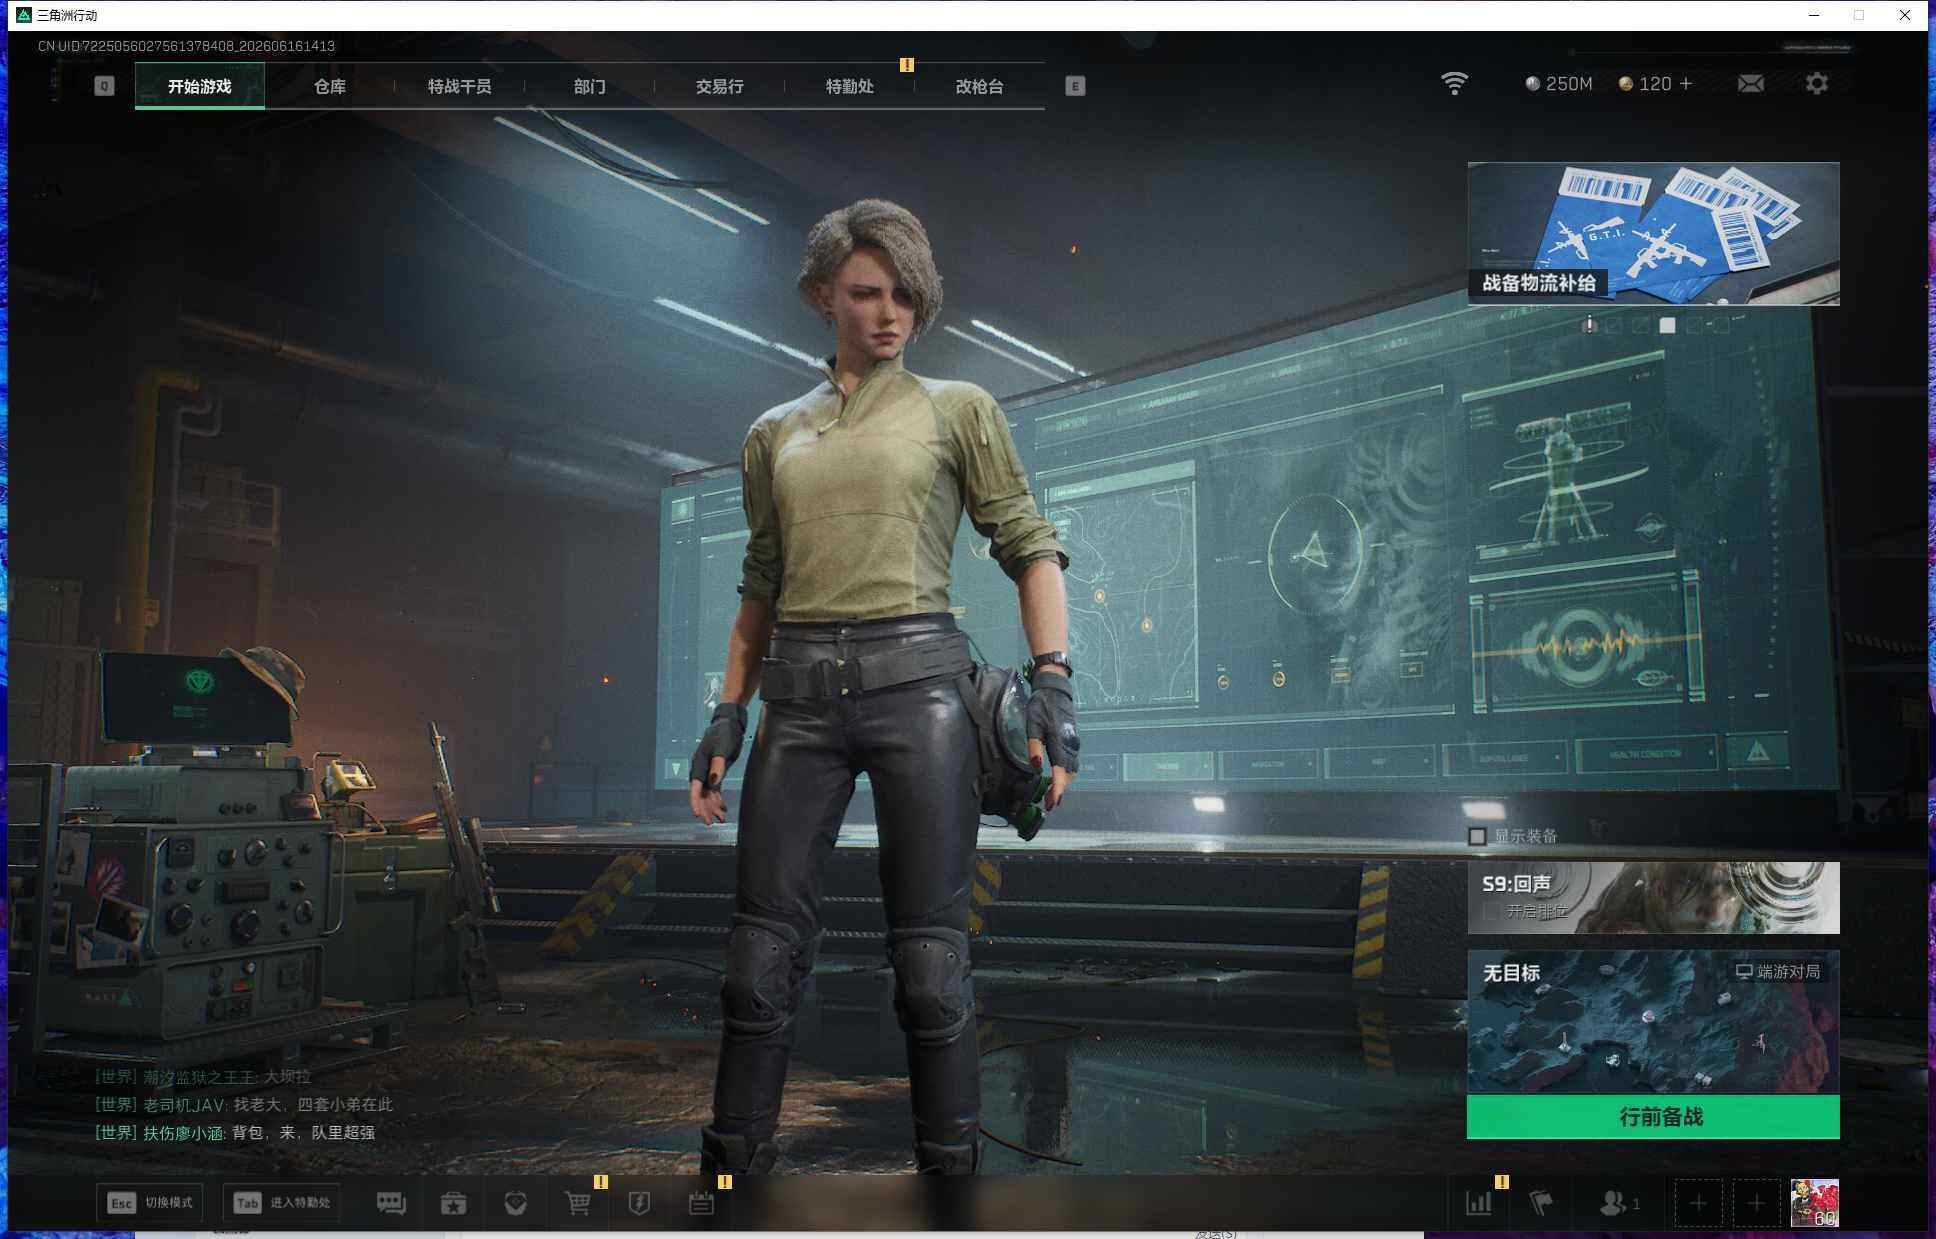
Task: Click the plus to add 120 currency
Action: point(1686,84)
